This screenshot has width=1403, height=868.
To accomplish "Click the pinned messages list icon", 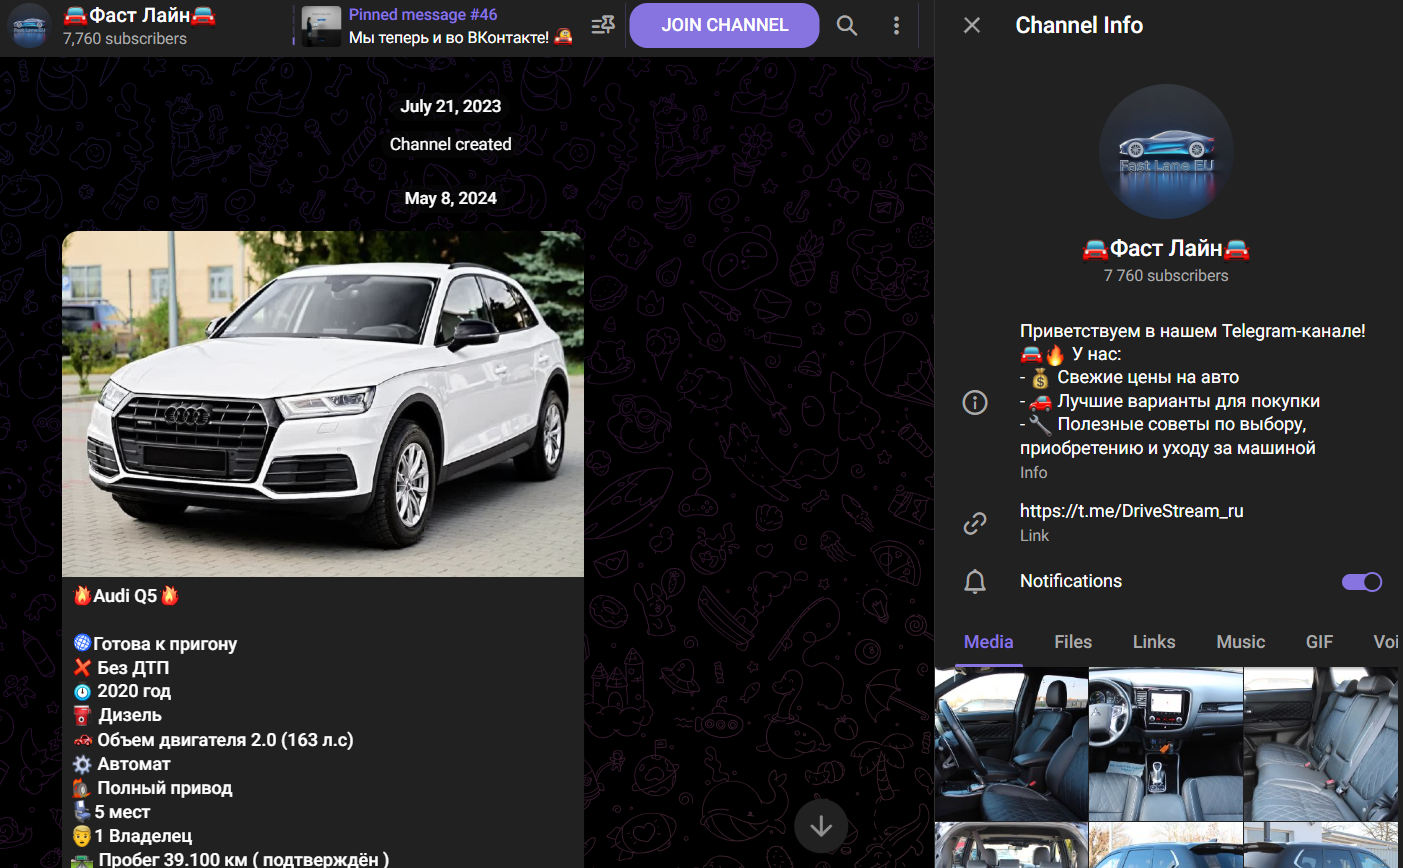I will [603, 26].
